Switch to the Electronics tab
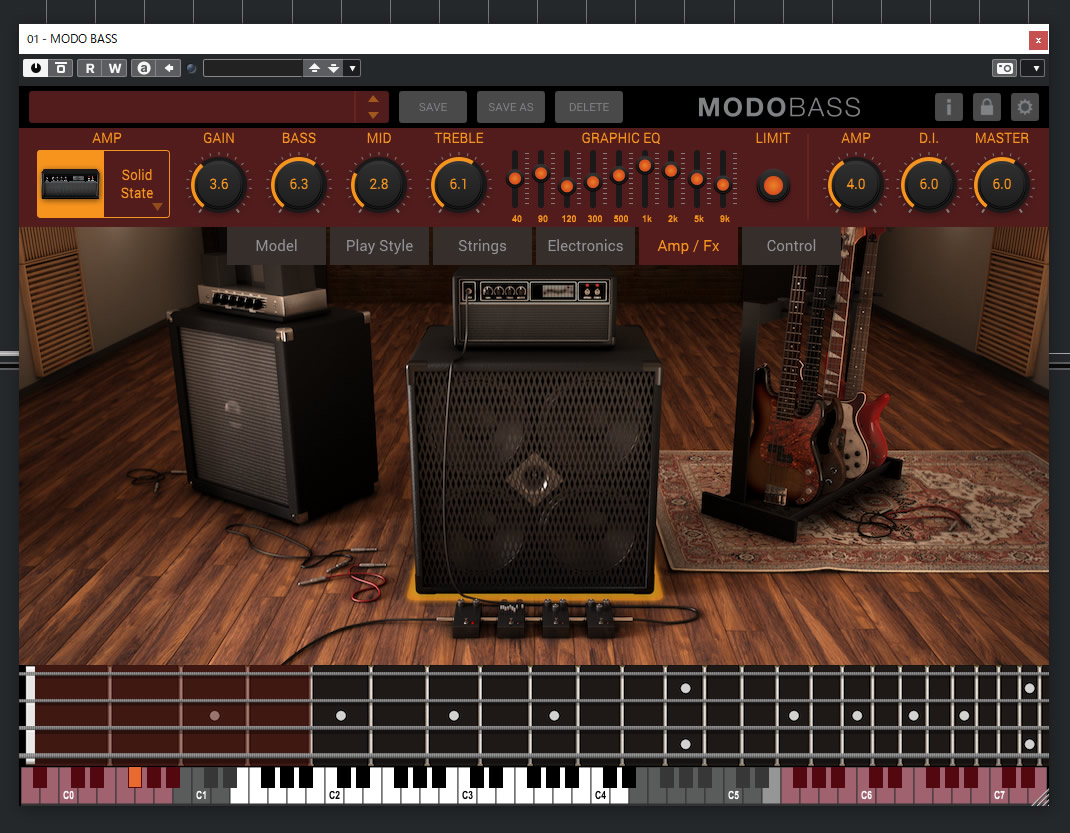Image resolution: width=1070 pixels, height=833 pixels. pyautogui.click(x=585, y=246)
